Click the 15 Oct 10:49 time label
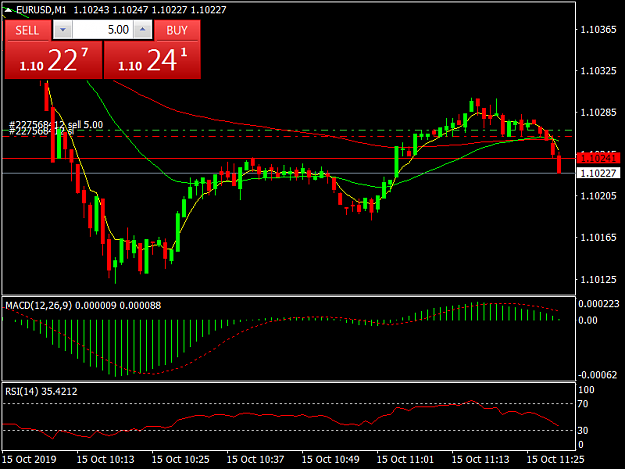This screenshot has width=625, height=469. (330, 459)
